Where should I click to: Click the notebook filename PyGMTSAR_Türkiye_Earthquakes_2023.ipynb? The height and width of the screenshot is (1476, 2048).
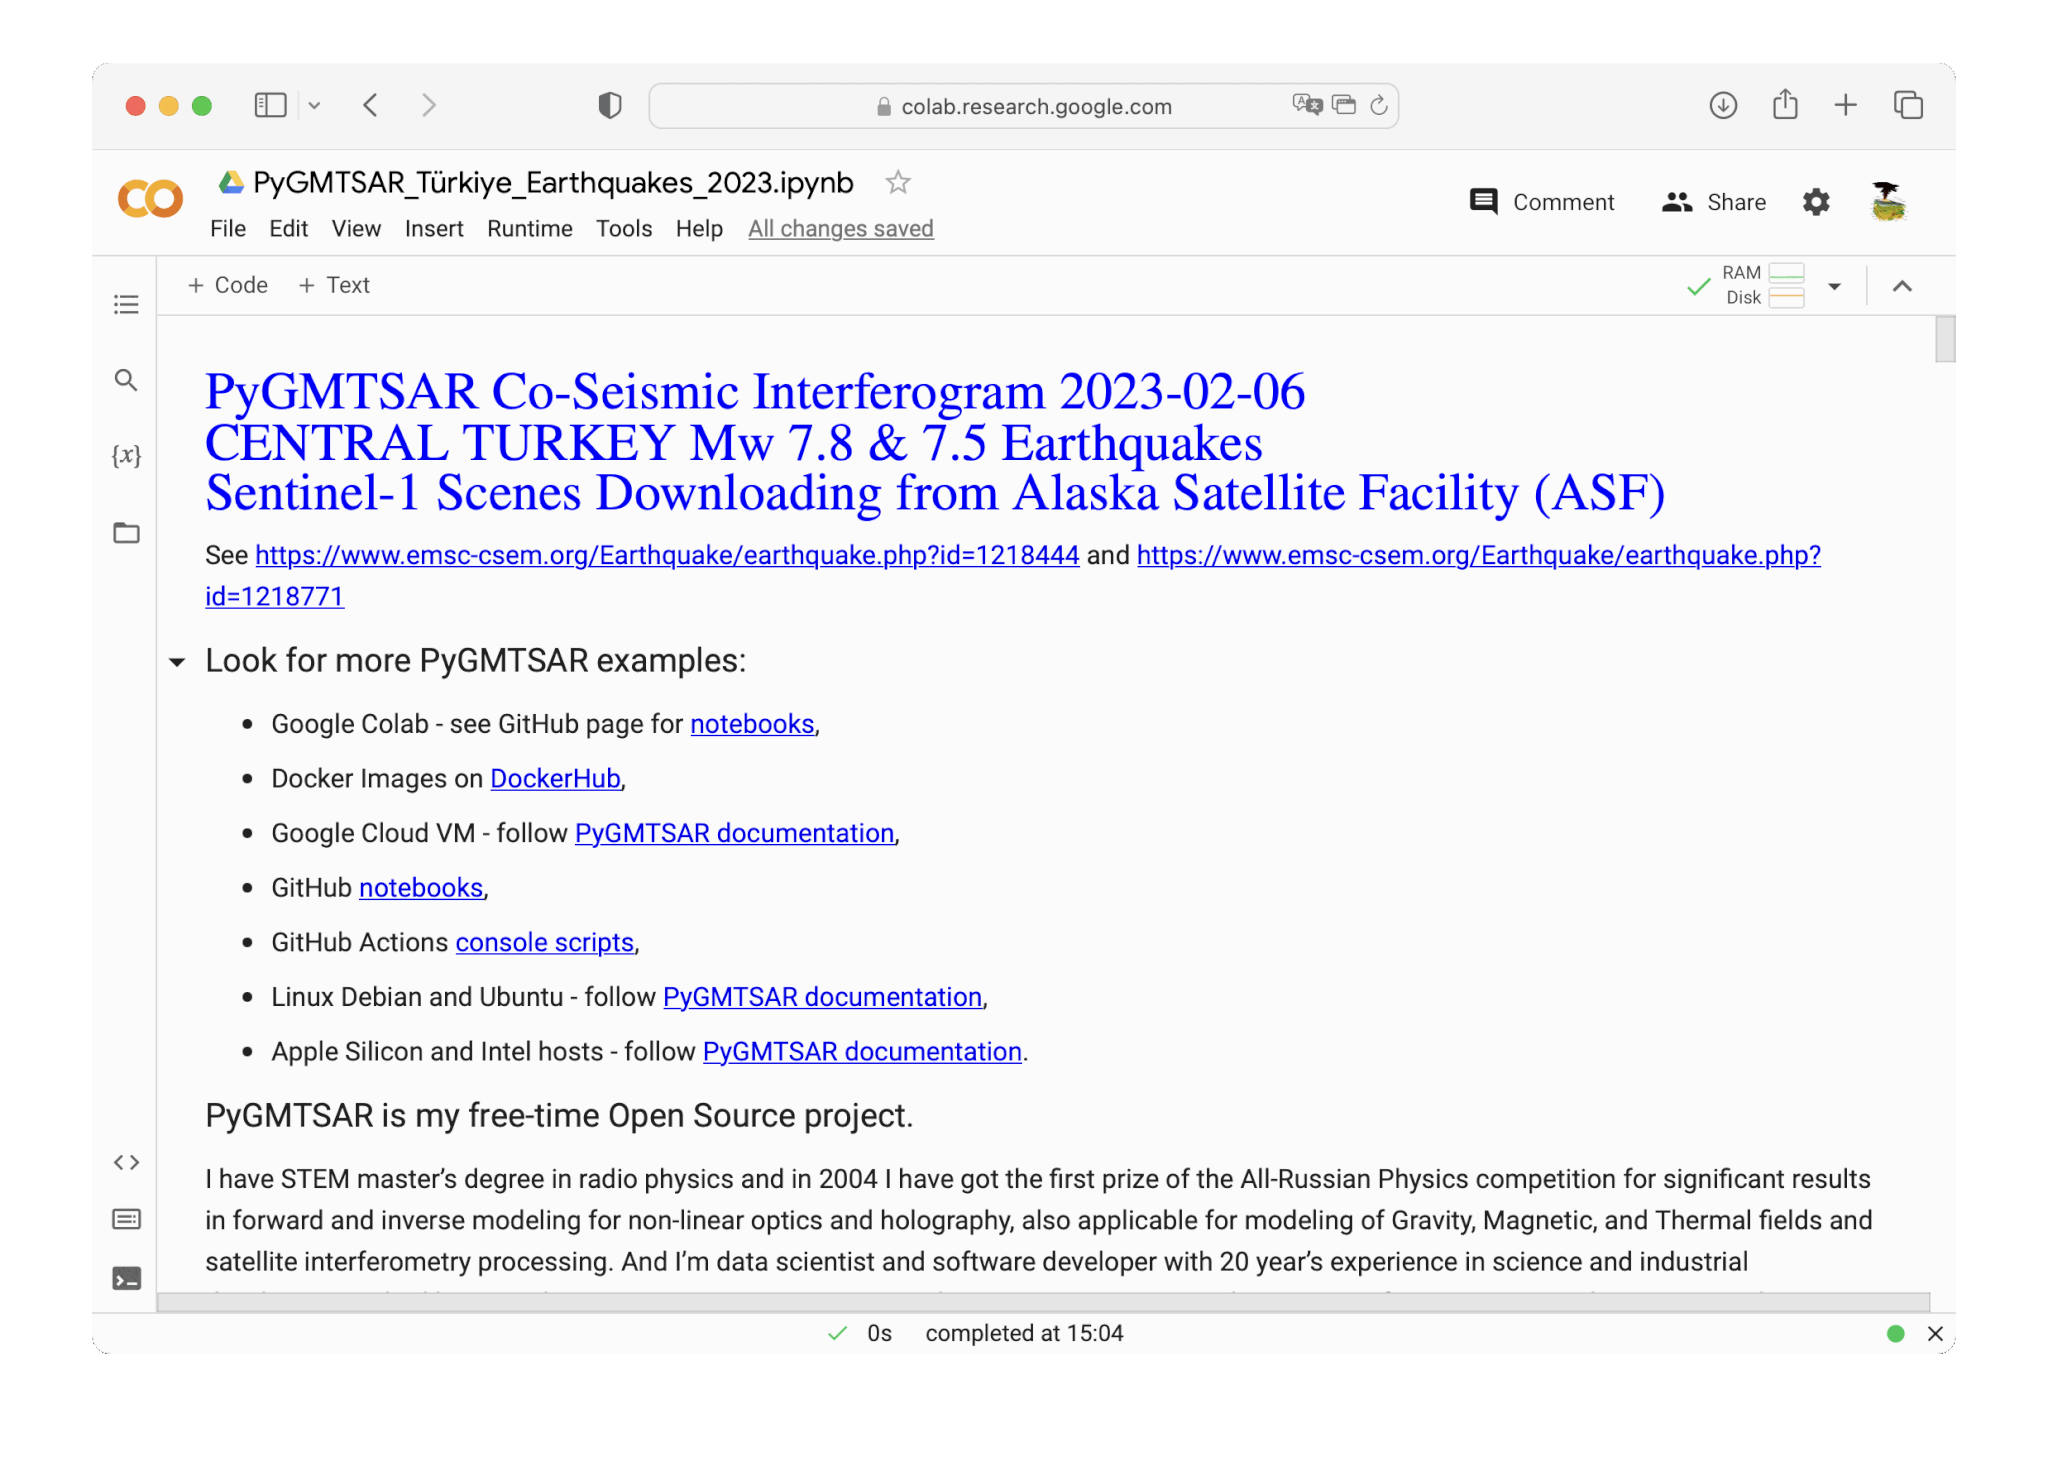pyautogui.click(x=553, y=183)
